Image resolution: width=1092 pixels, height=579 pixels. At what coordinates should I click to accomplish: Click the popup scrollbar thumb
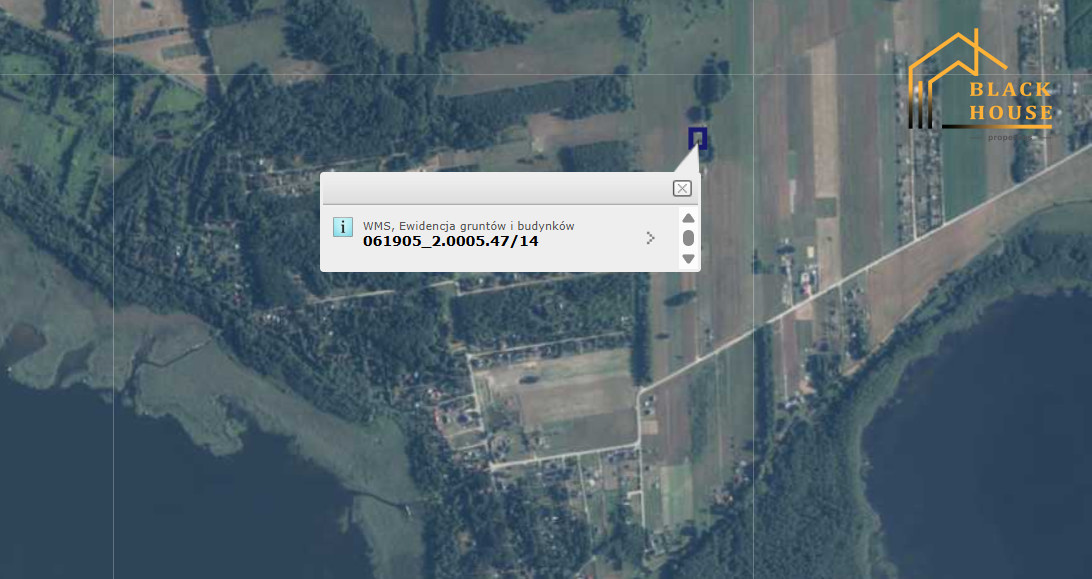(x=688, y=238)
